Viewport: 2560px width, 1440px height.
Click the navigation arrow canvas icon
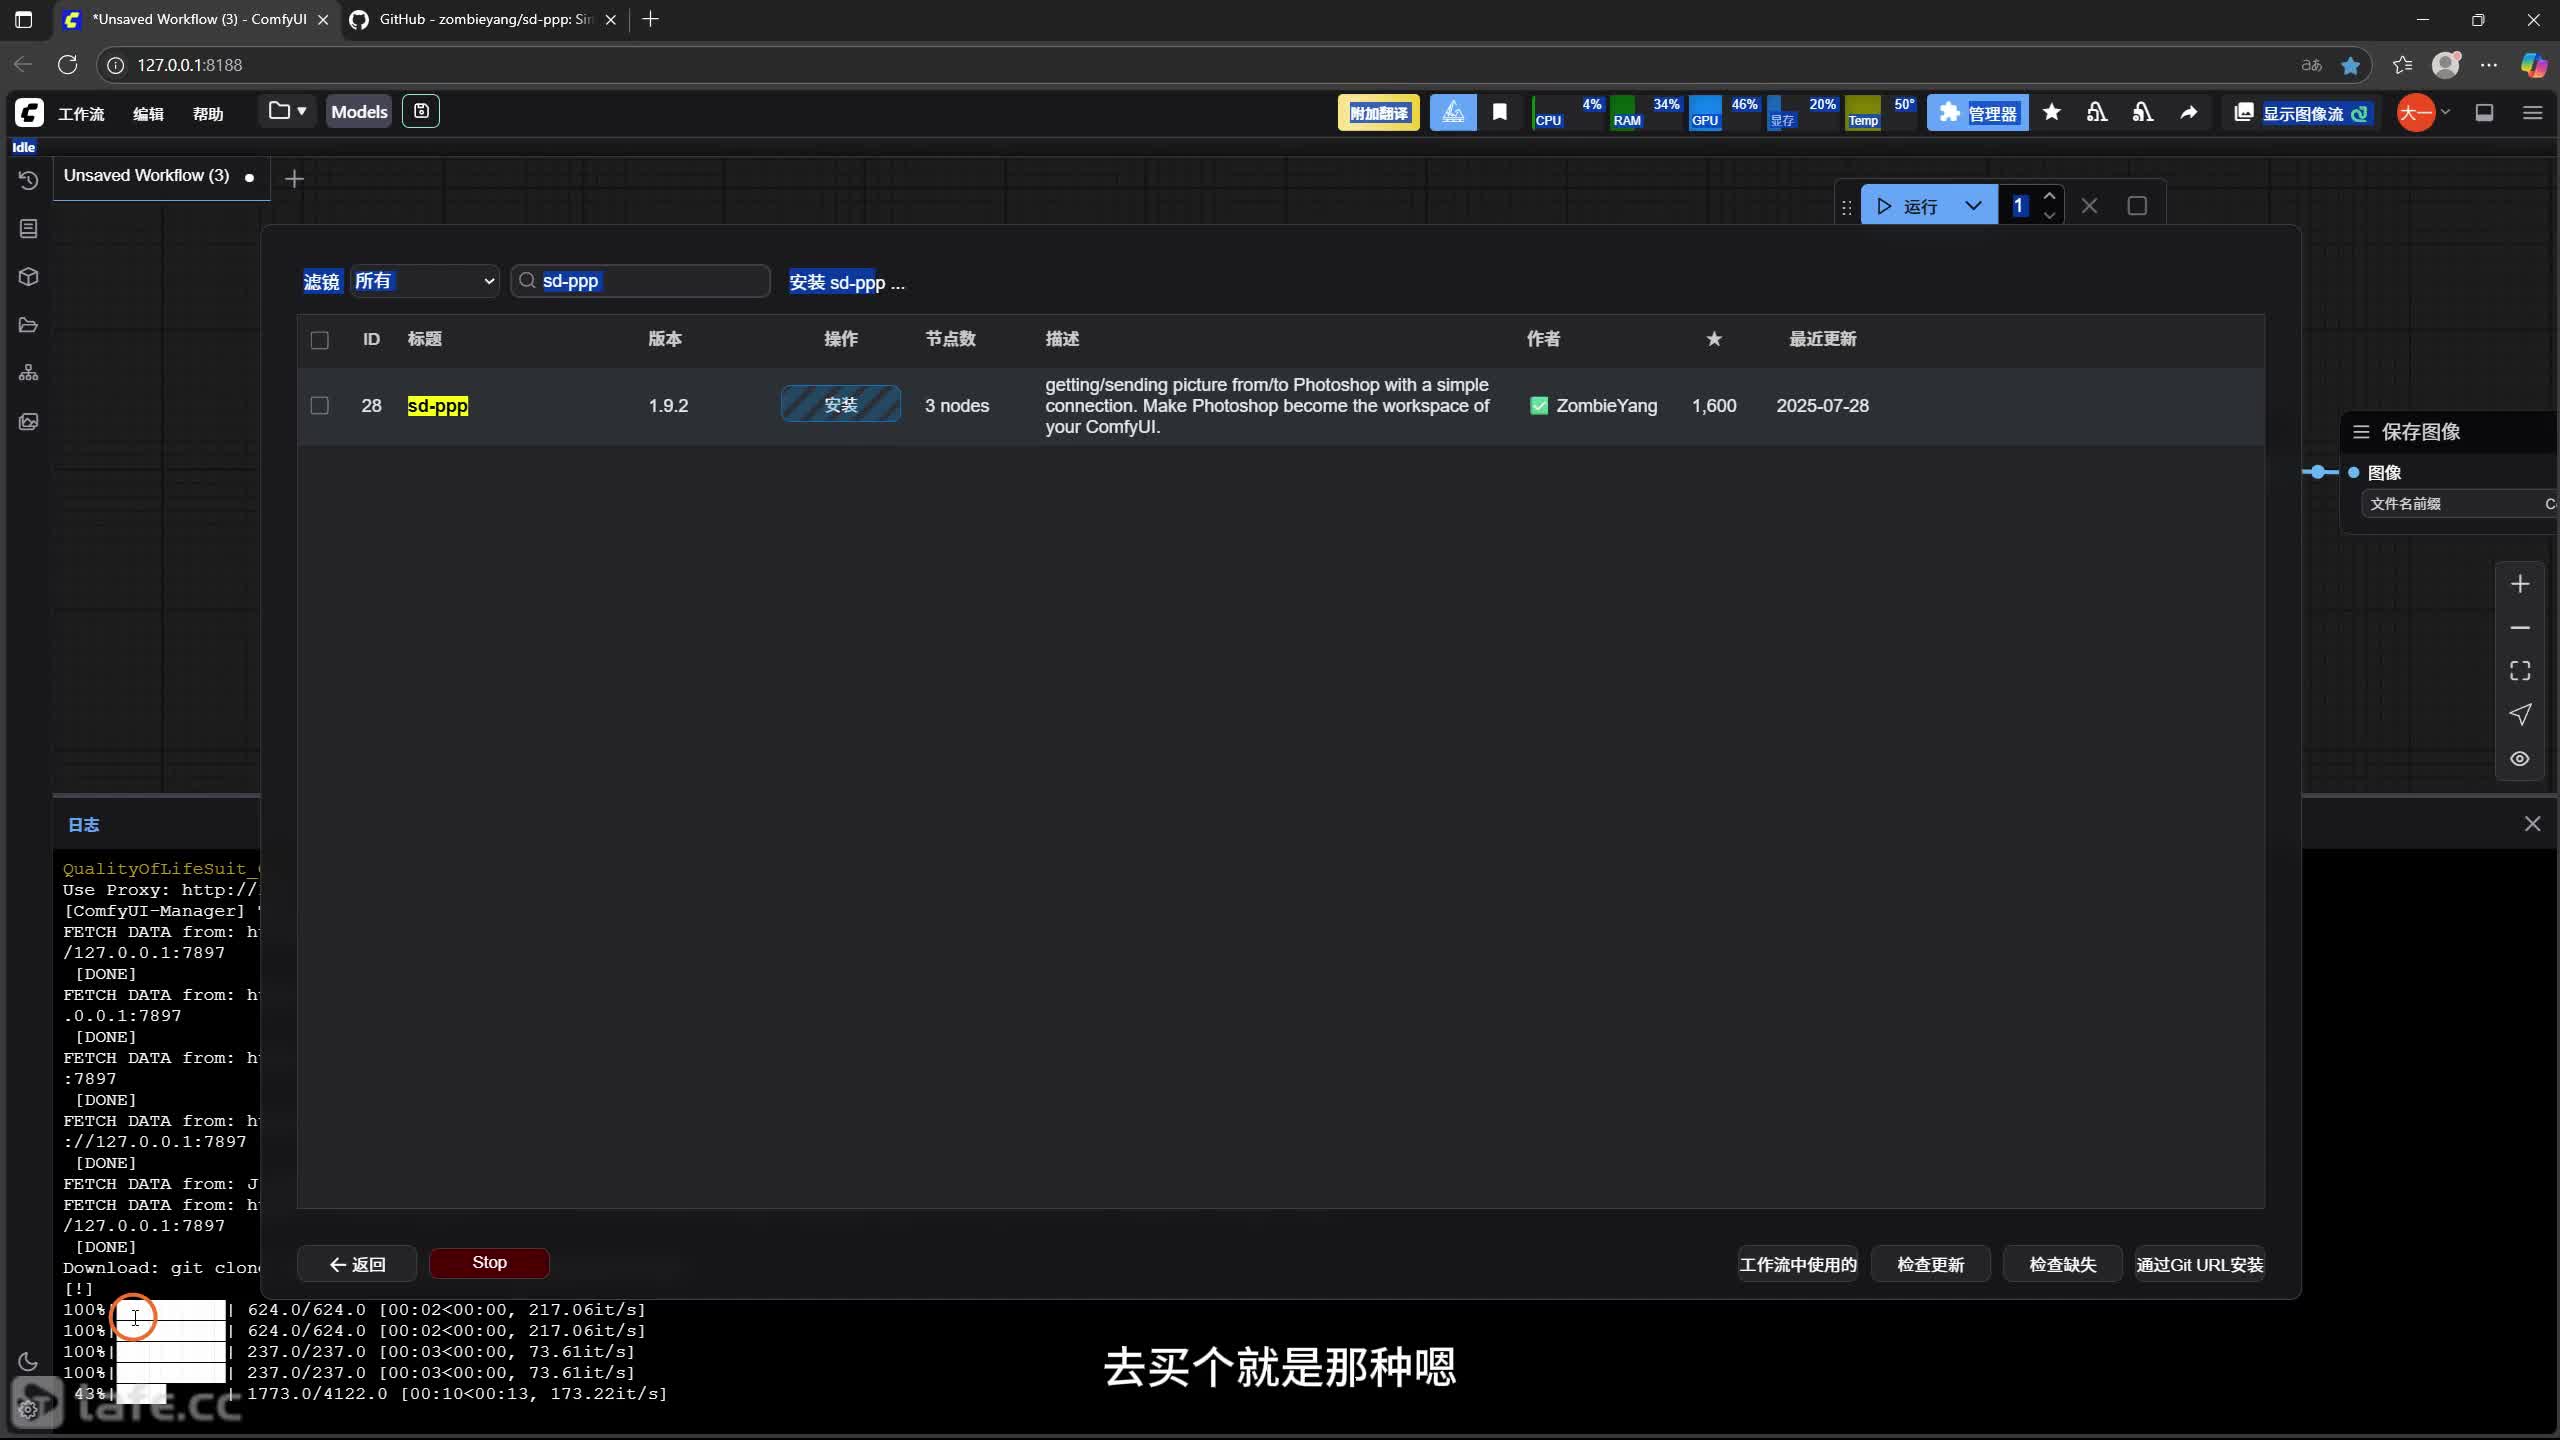(x=2520, y=715)
